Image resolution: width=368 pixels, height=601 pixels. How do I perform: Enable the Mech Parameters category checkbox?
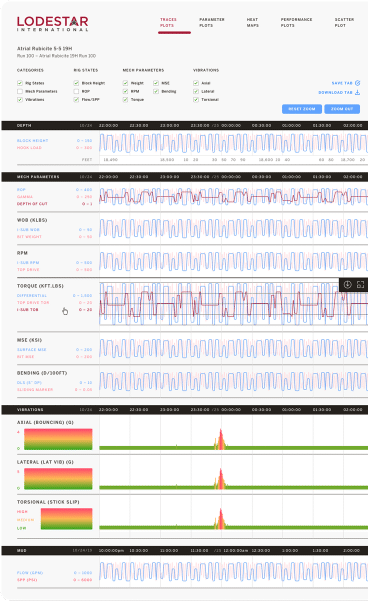pyautogui.click(x=20, y=91)
